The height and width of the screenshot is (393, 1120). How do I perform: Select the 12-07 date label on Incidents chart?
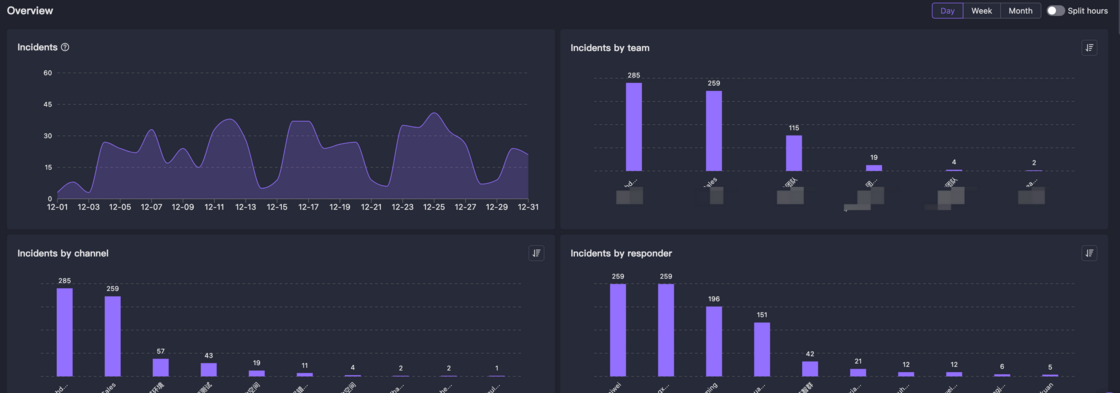click(151, 207)
